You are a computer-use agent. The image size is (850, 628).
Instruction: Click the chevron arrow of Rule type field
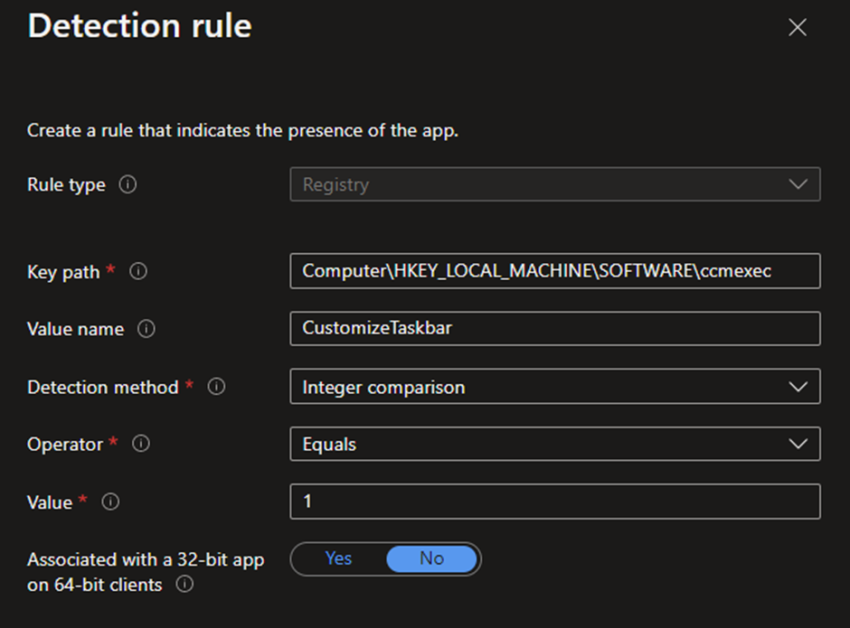pyautogui.click(x=797, y=185)
